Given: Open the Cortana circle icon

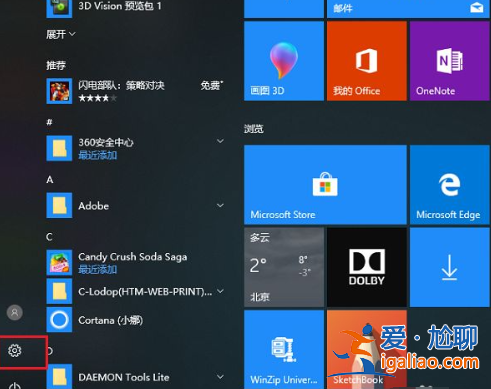Looking at the screenshot, I should (x=59, y=320).
